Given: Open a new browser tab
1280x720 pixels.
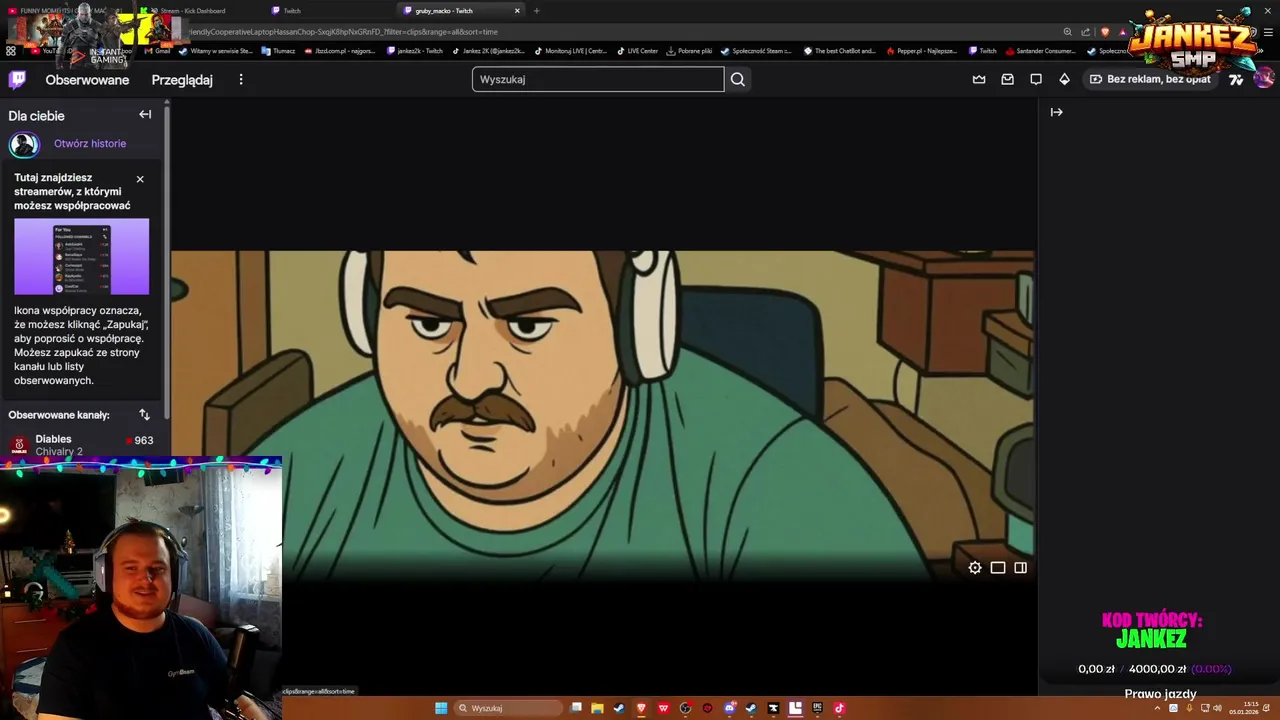Looking at the screenshot, I should 536,11.
